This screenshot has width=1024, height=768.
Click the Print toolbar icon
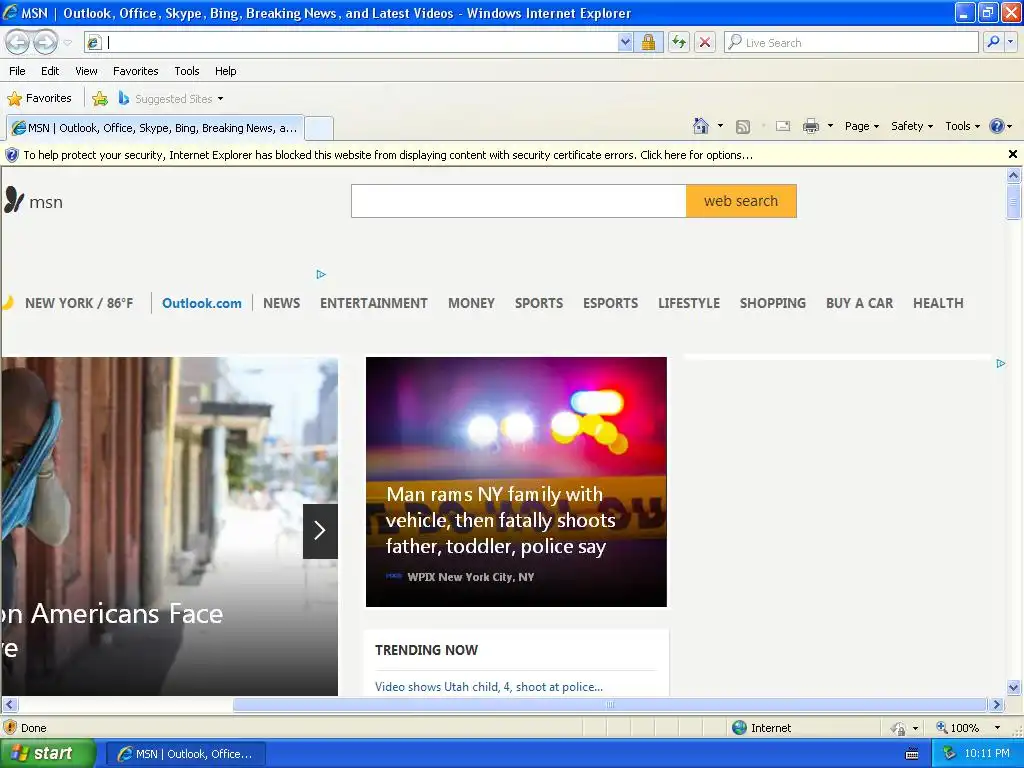tap(810, 126)
